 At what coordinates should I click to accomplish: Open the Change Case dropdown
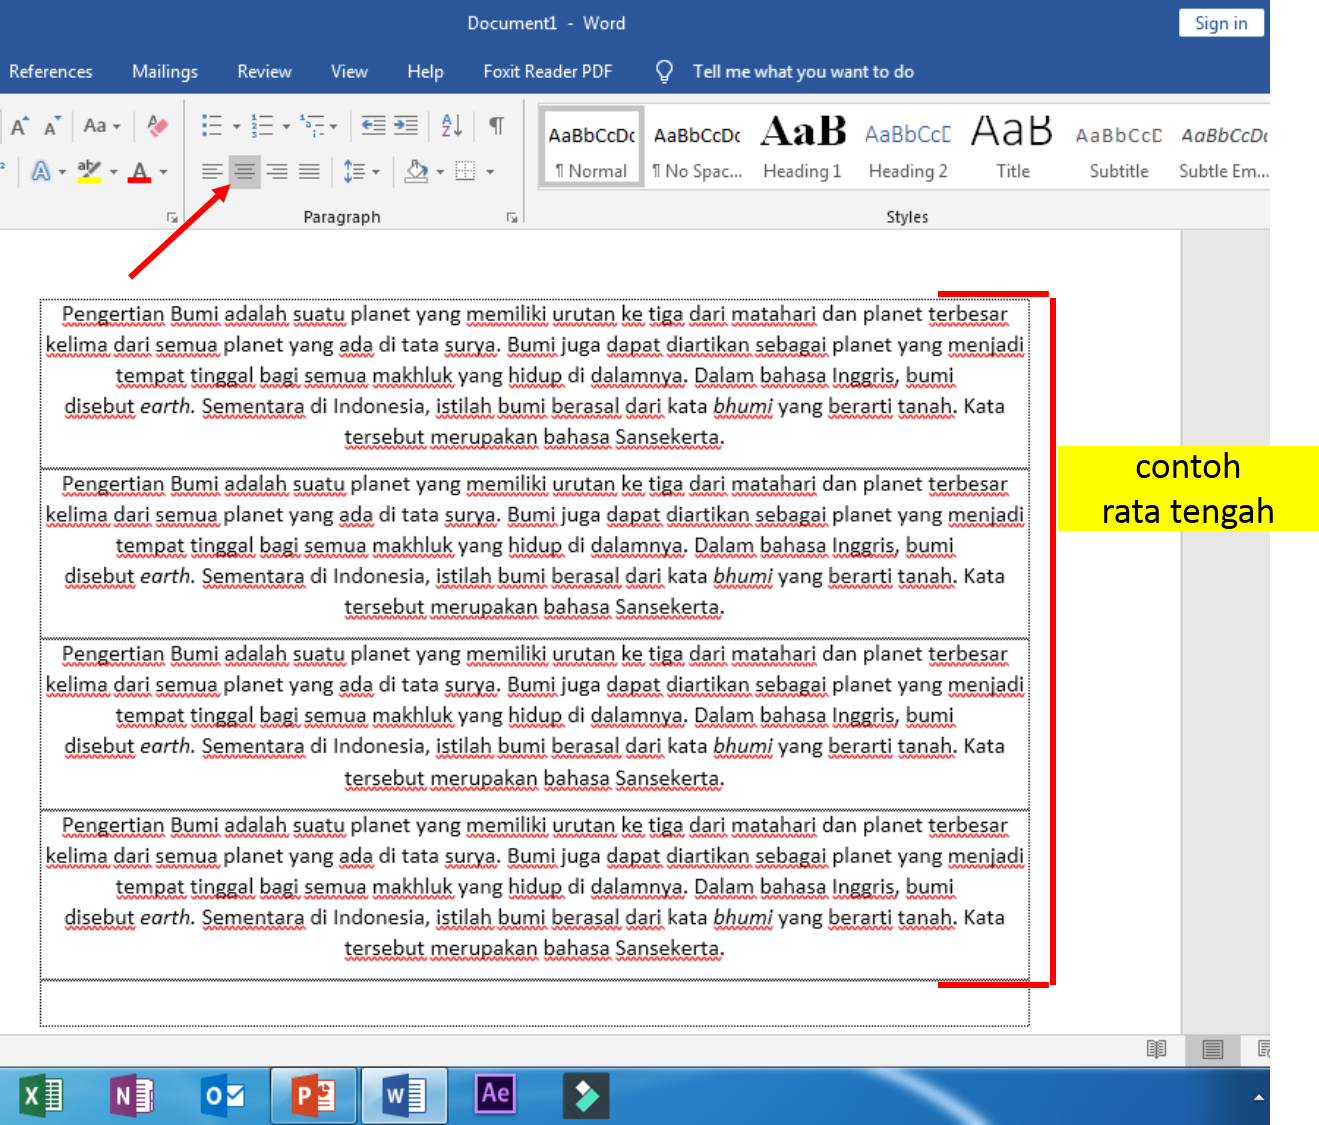pyautogui.click(x=102, y=126)
